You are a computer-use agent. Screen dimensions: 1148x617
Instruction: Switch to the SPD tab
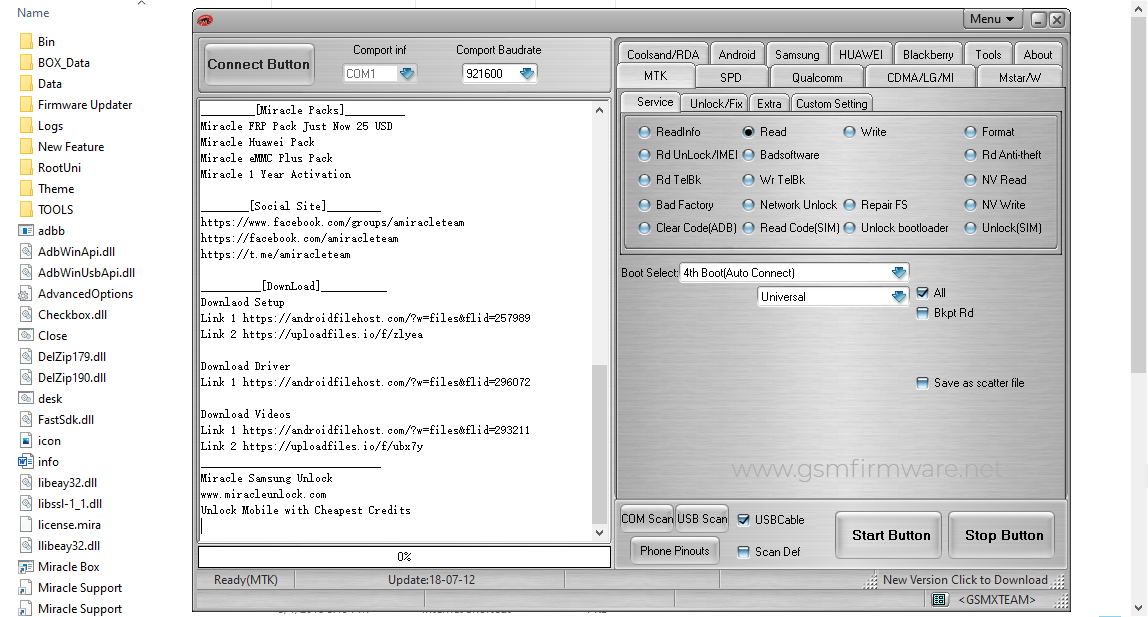(731, 77)
